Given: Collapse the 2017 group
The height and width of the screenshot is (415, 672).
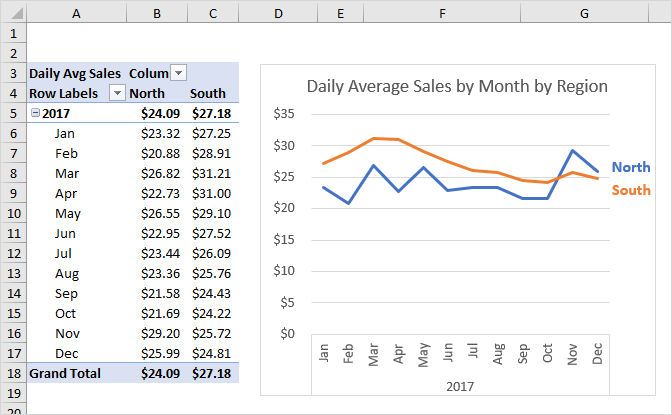Looking at the screenshot, I should coord(36,113).
